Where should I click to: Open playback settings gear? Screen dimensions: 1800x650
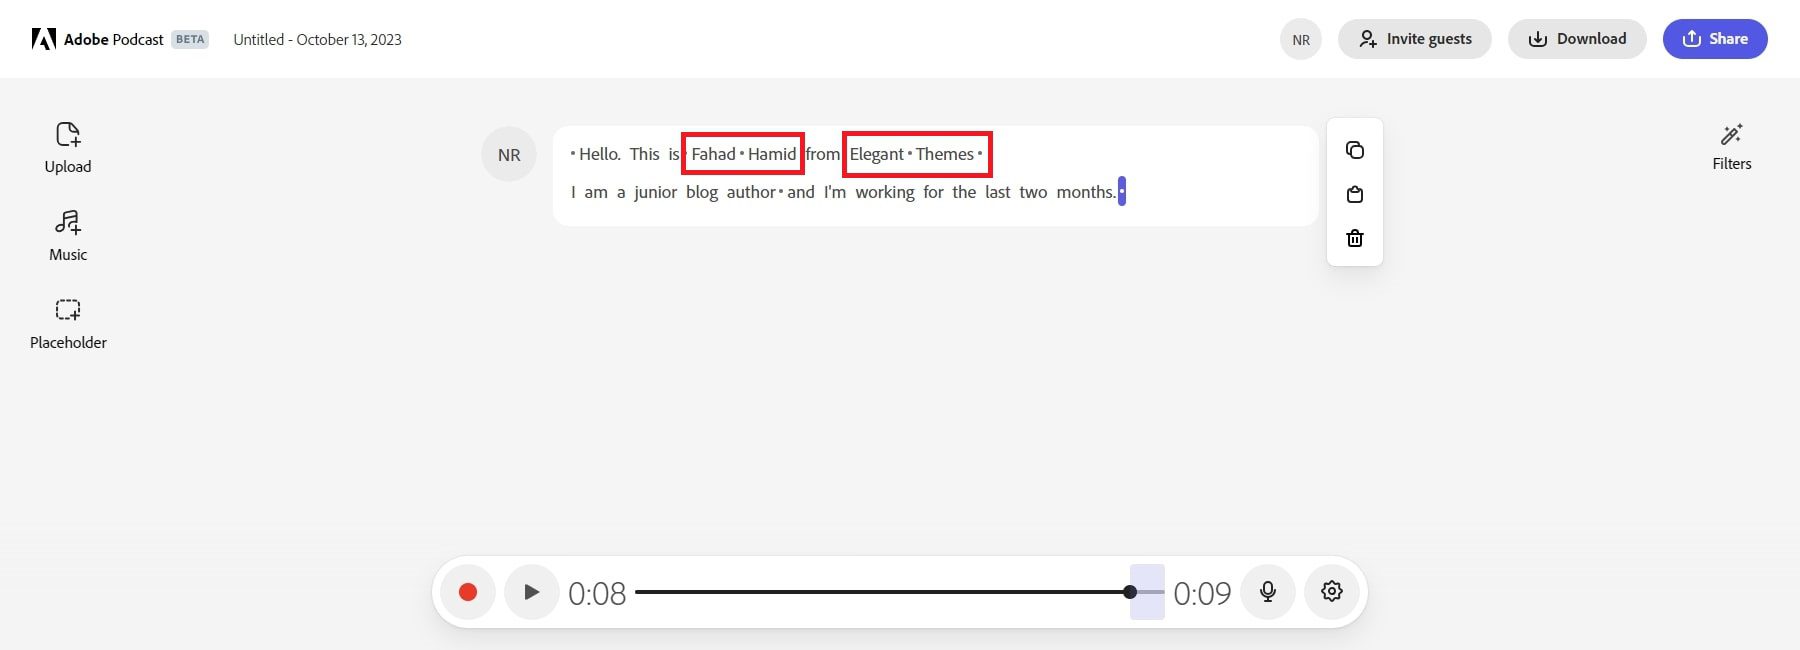click(x=1332, y=592)
